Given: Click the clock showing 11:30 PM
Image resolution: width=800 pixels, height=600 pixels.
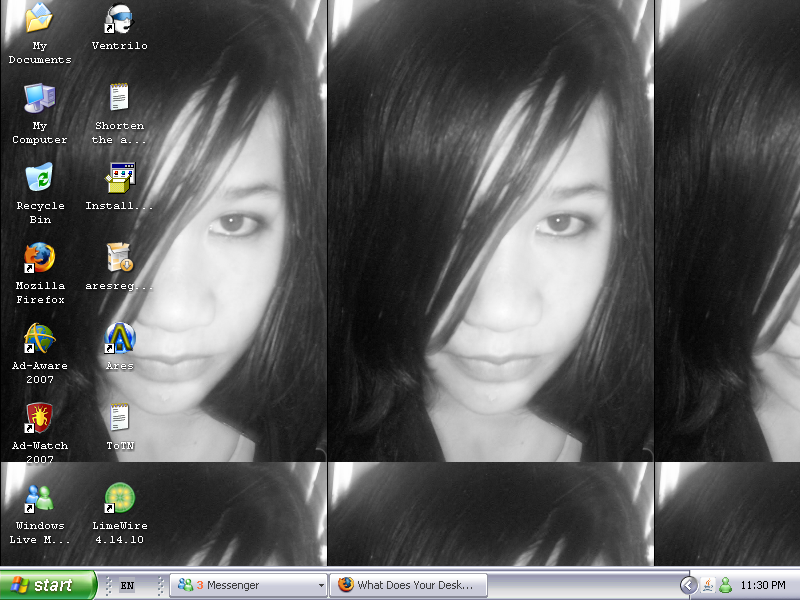Looking at the screenshot, I should [763, 584].
